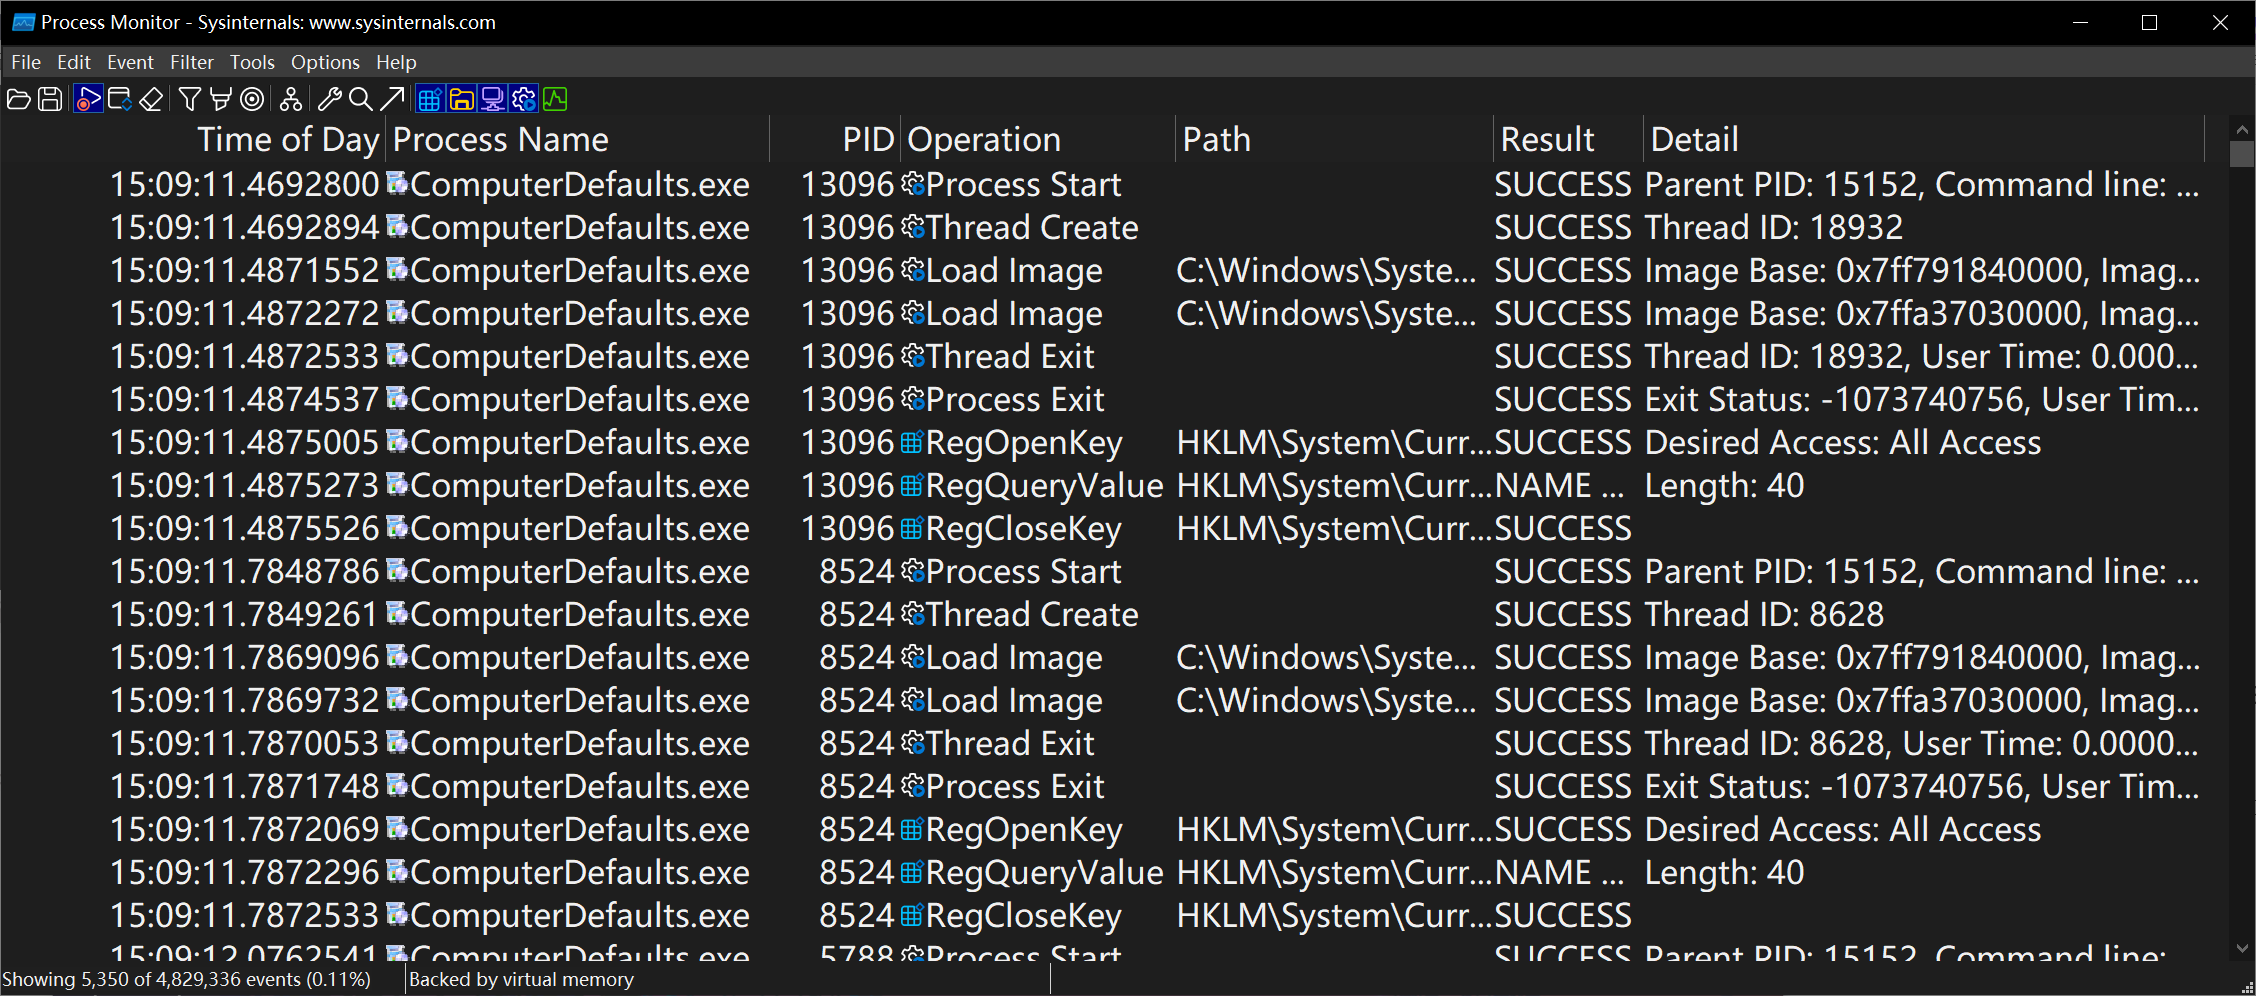Click the scrollbar down arrow
Screen dimensions: 2256x996
tap(2242, 949)
